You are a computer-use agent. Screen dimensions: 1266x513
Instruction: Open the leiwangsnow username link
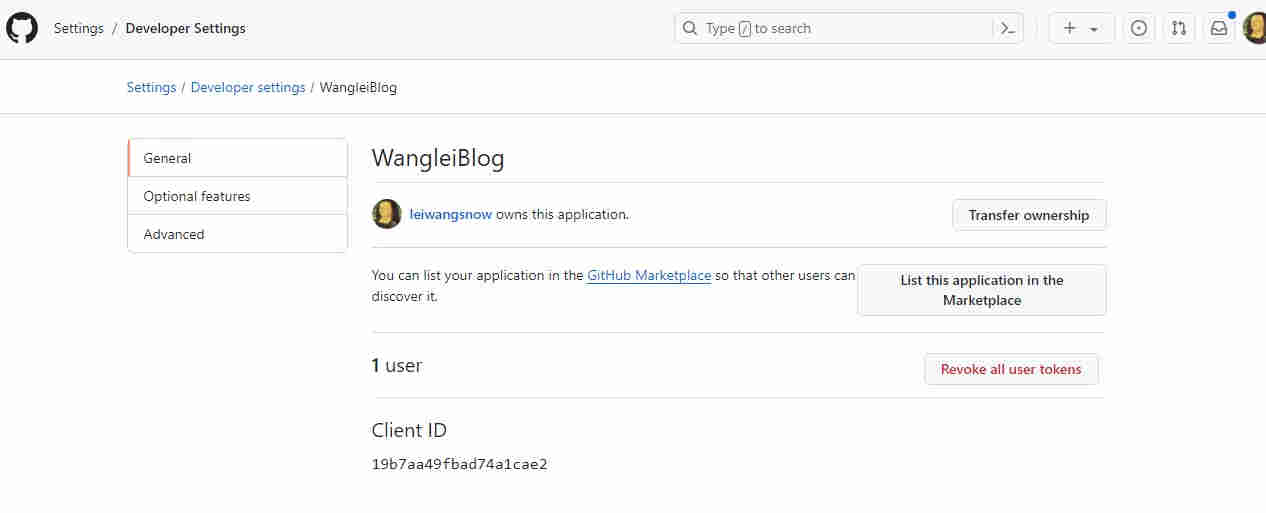pyautogui.click(x=451, y=214)
